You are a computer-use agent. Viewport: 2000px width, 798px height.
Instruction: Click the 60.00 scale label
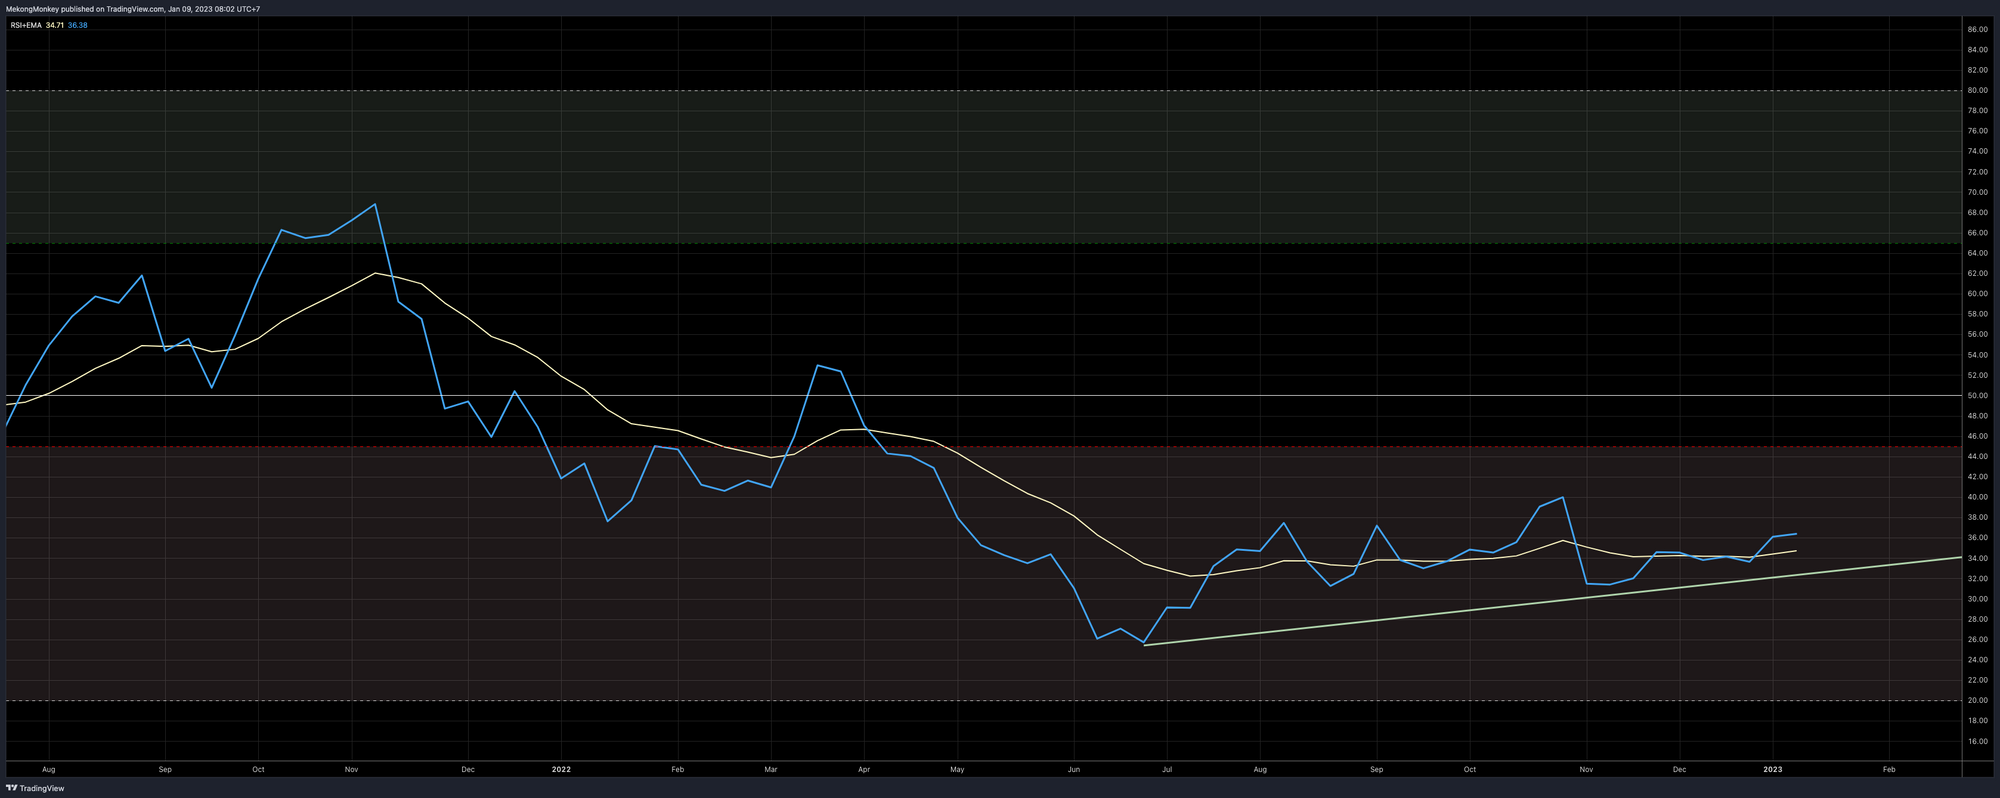[1977, 294]
